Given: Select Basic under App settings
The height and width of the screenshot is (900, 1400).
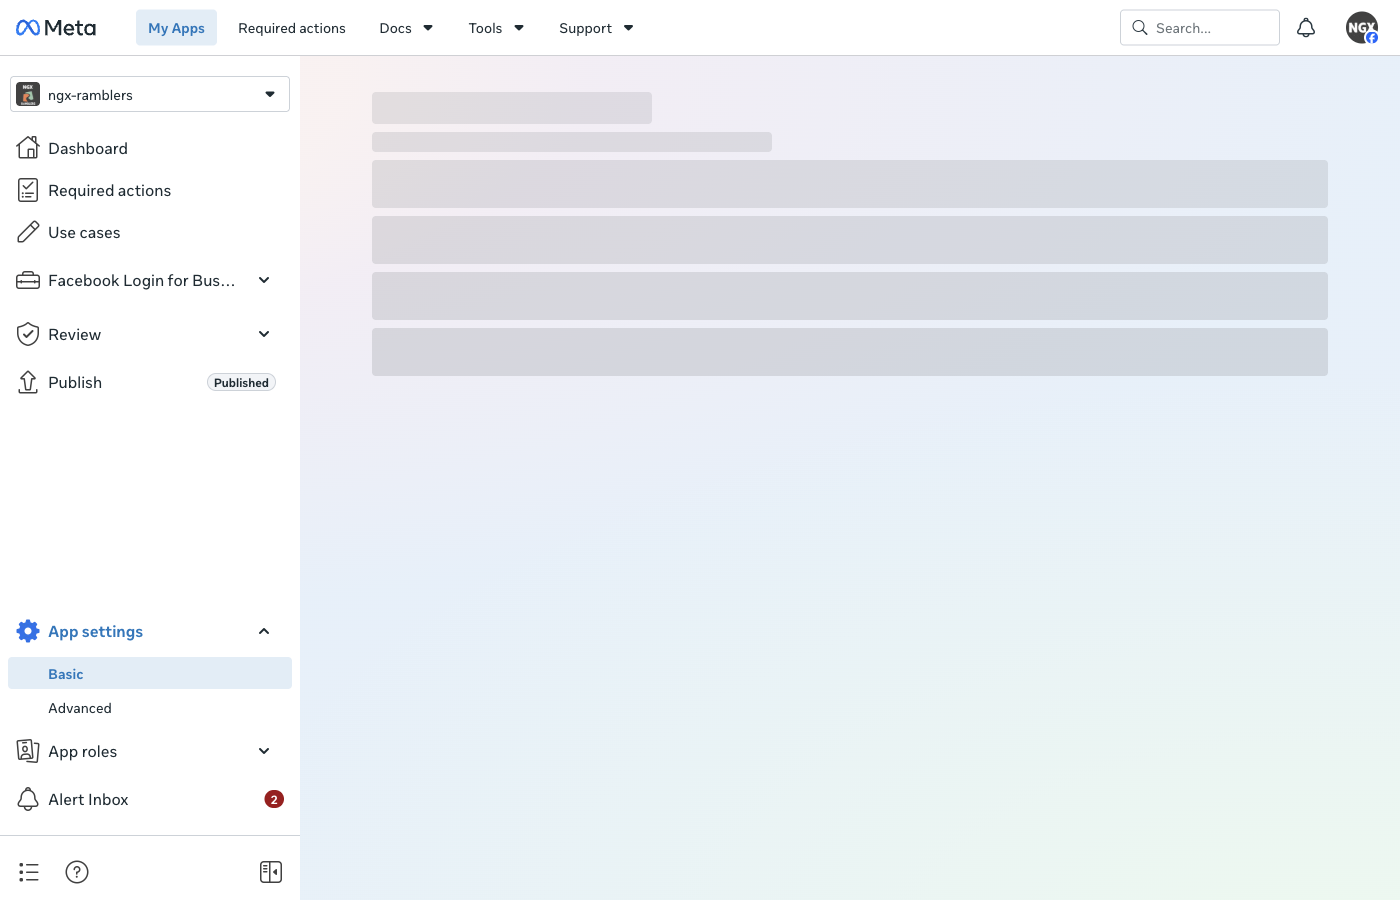Looking at the screenshot, I should [150, 673].
